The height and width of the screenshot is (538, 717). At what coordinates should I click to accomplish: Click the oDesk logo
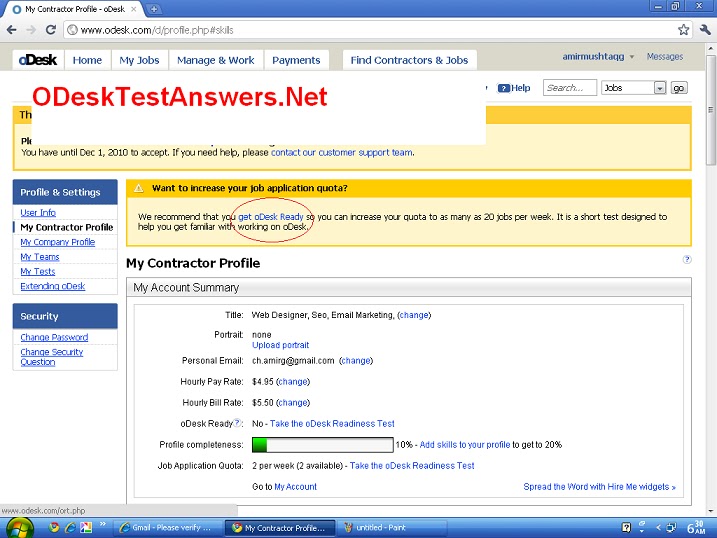[38, 60]
